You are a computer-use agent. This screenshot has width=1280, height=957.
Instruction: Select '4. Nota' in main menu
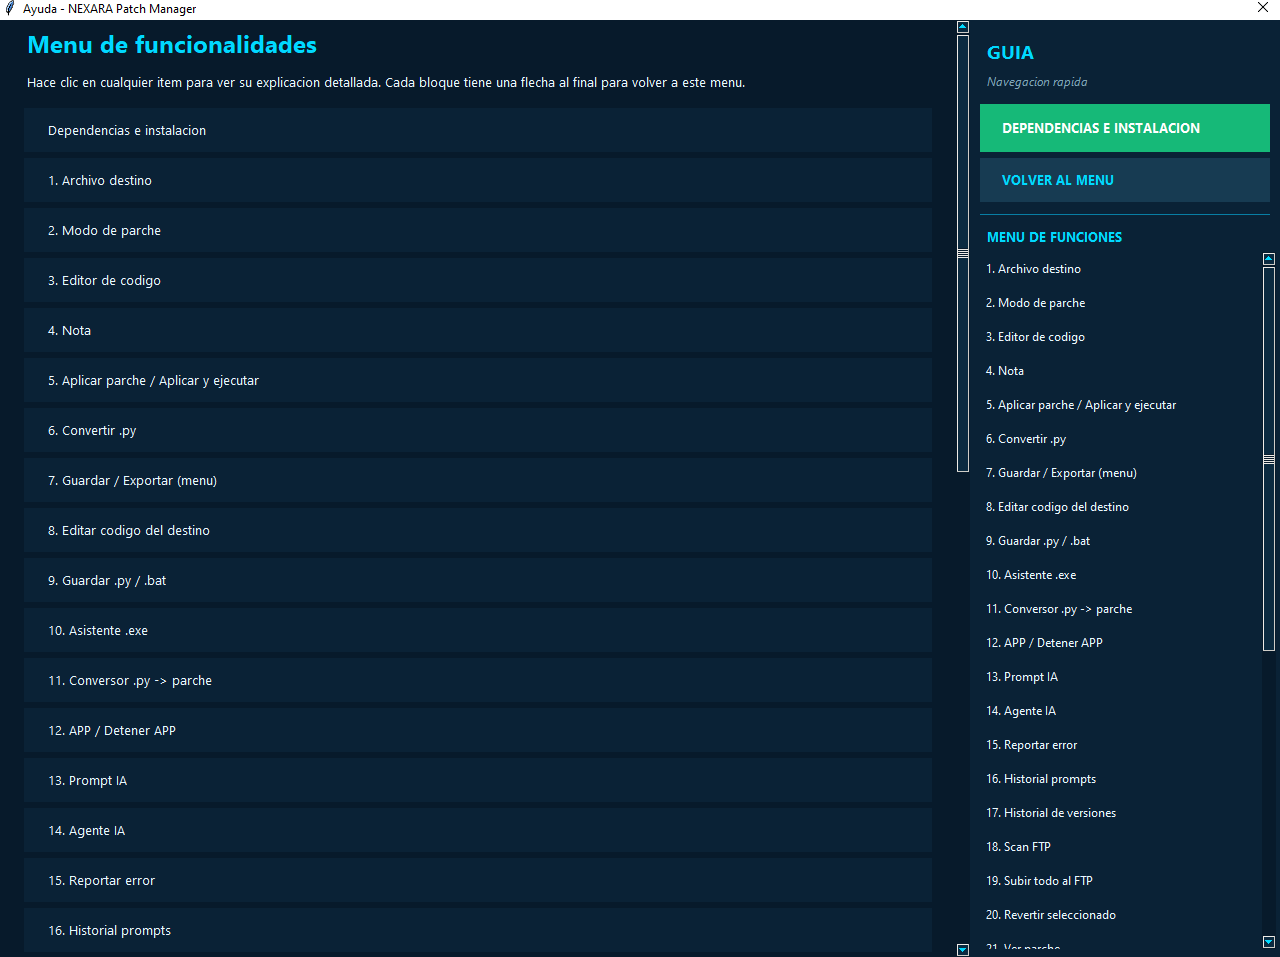coord(478,330)
